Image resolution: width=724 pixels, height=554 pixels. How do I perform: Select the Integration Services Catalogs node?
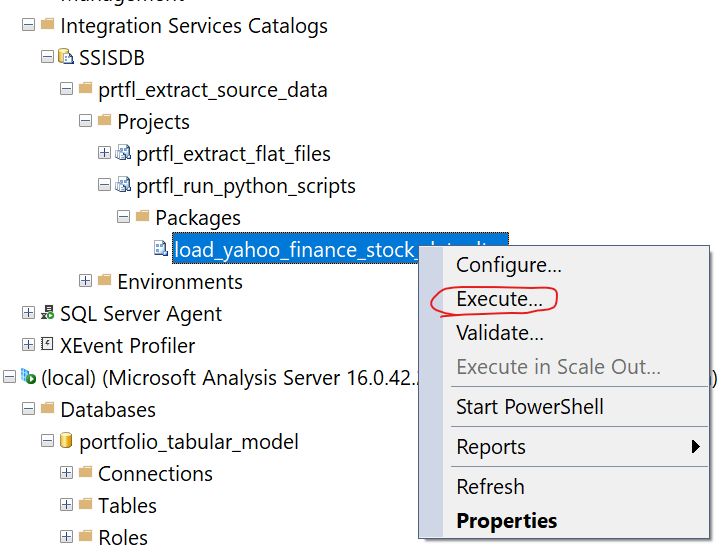click(193, 26)
